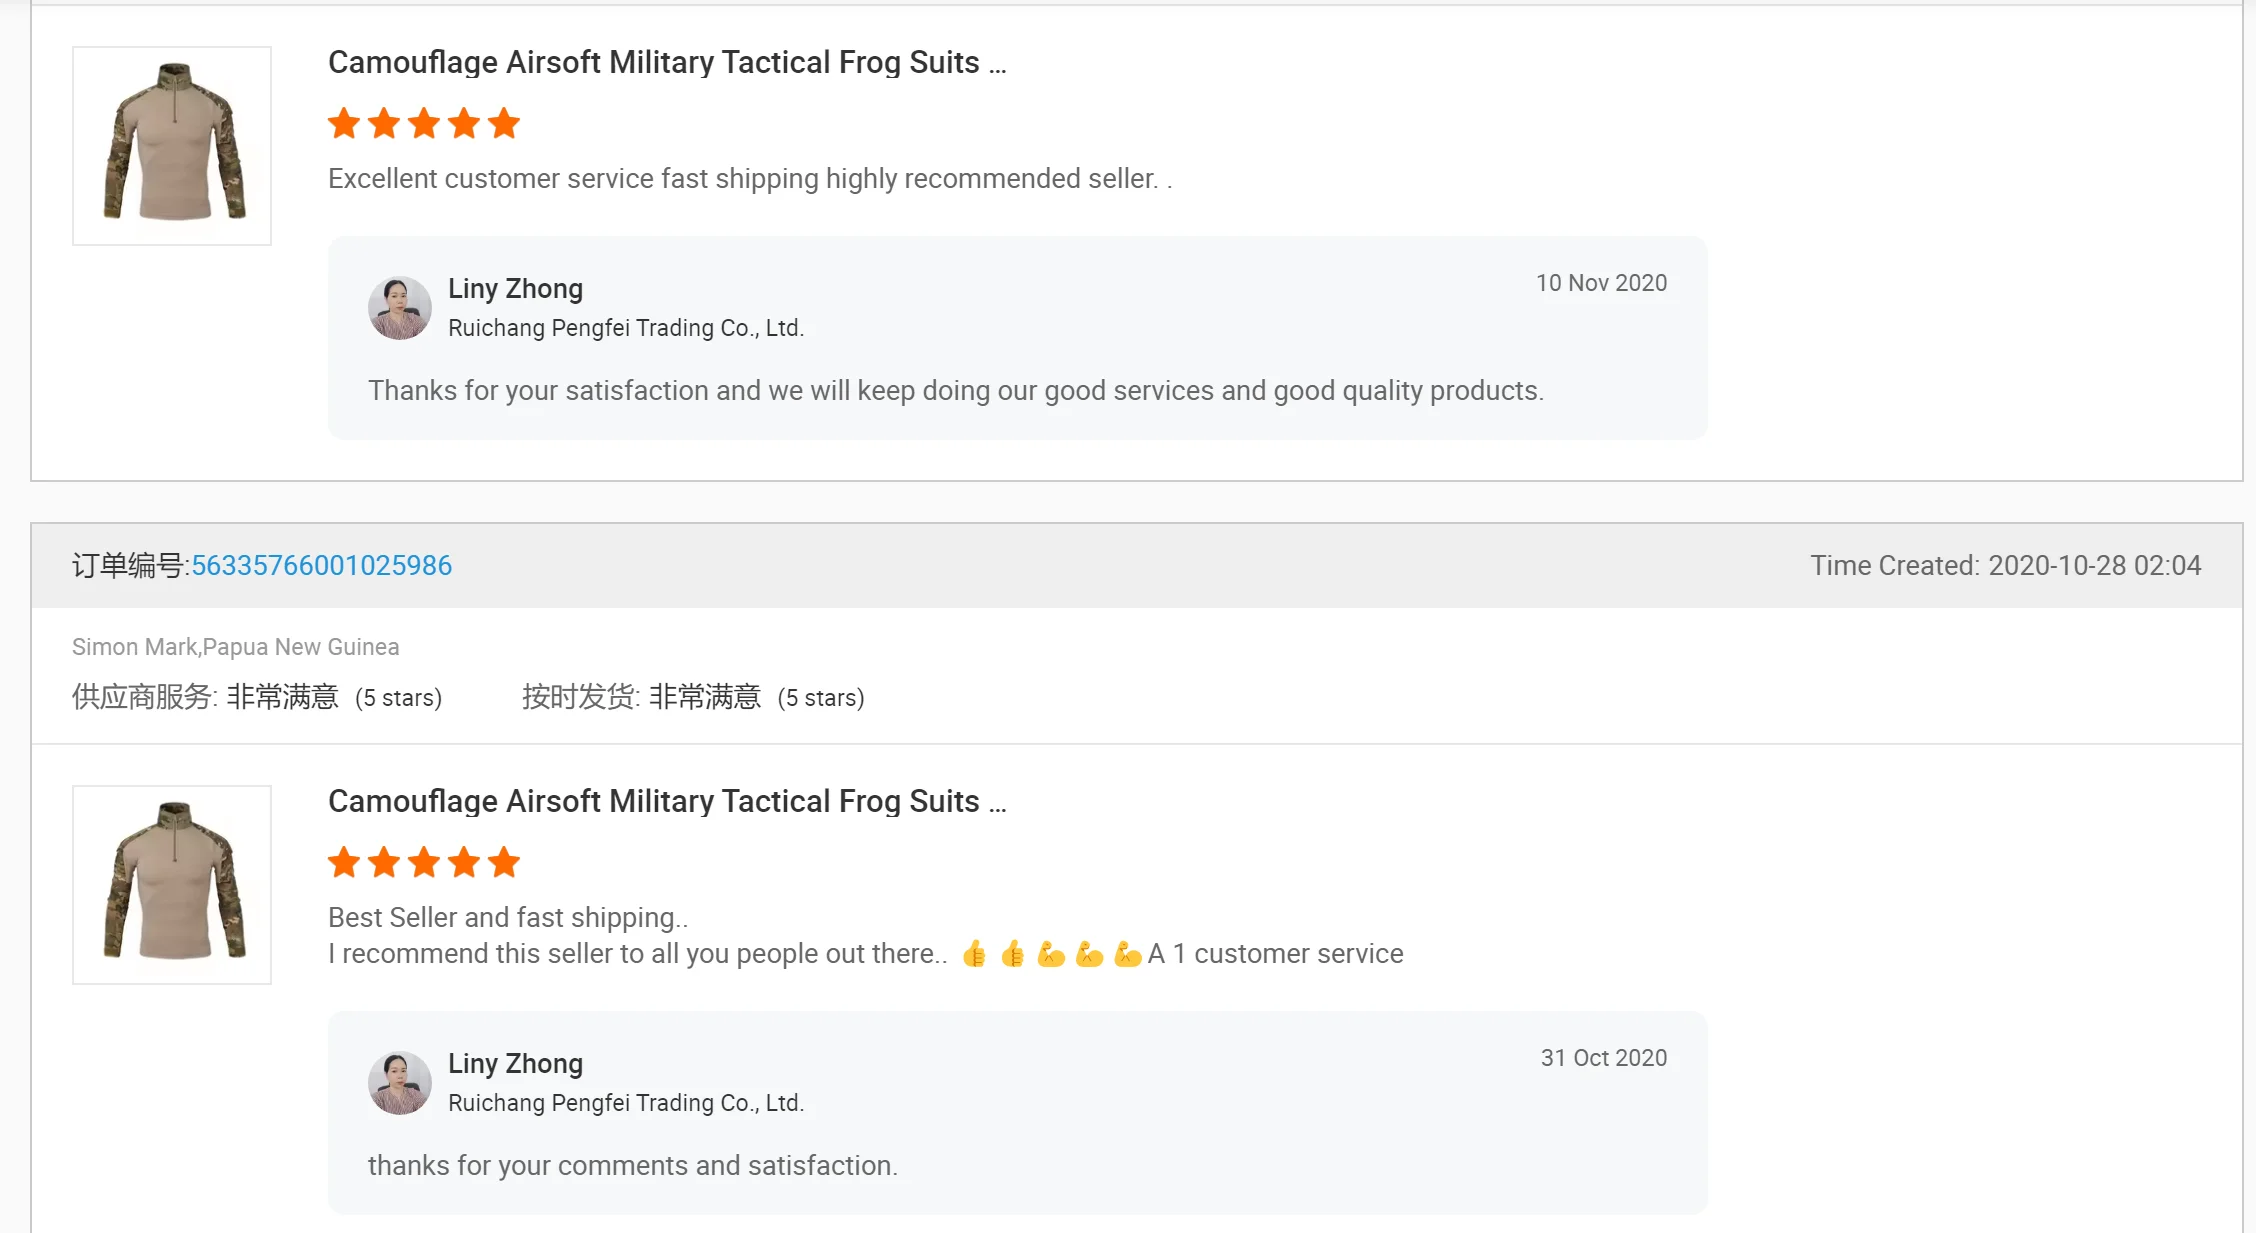Open order number 56335766001025986 link
This screenshot has height=1233, width=2256.
[321, 565]
